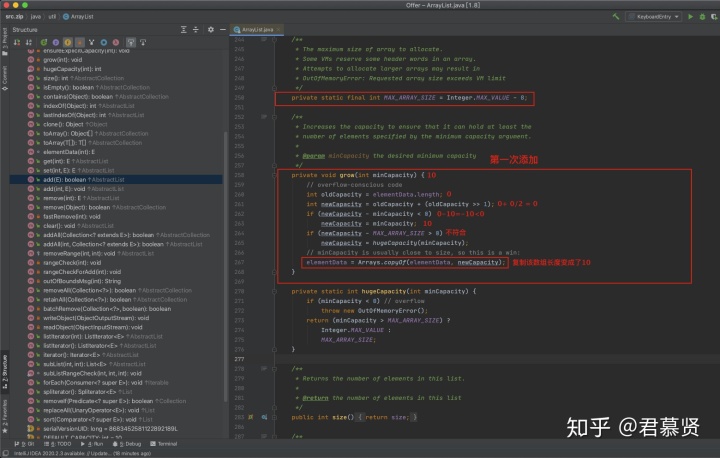Click the util breadcrumb segment
The image size is (720, 458).
[x=52, y=17]
